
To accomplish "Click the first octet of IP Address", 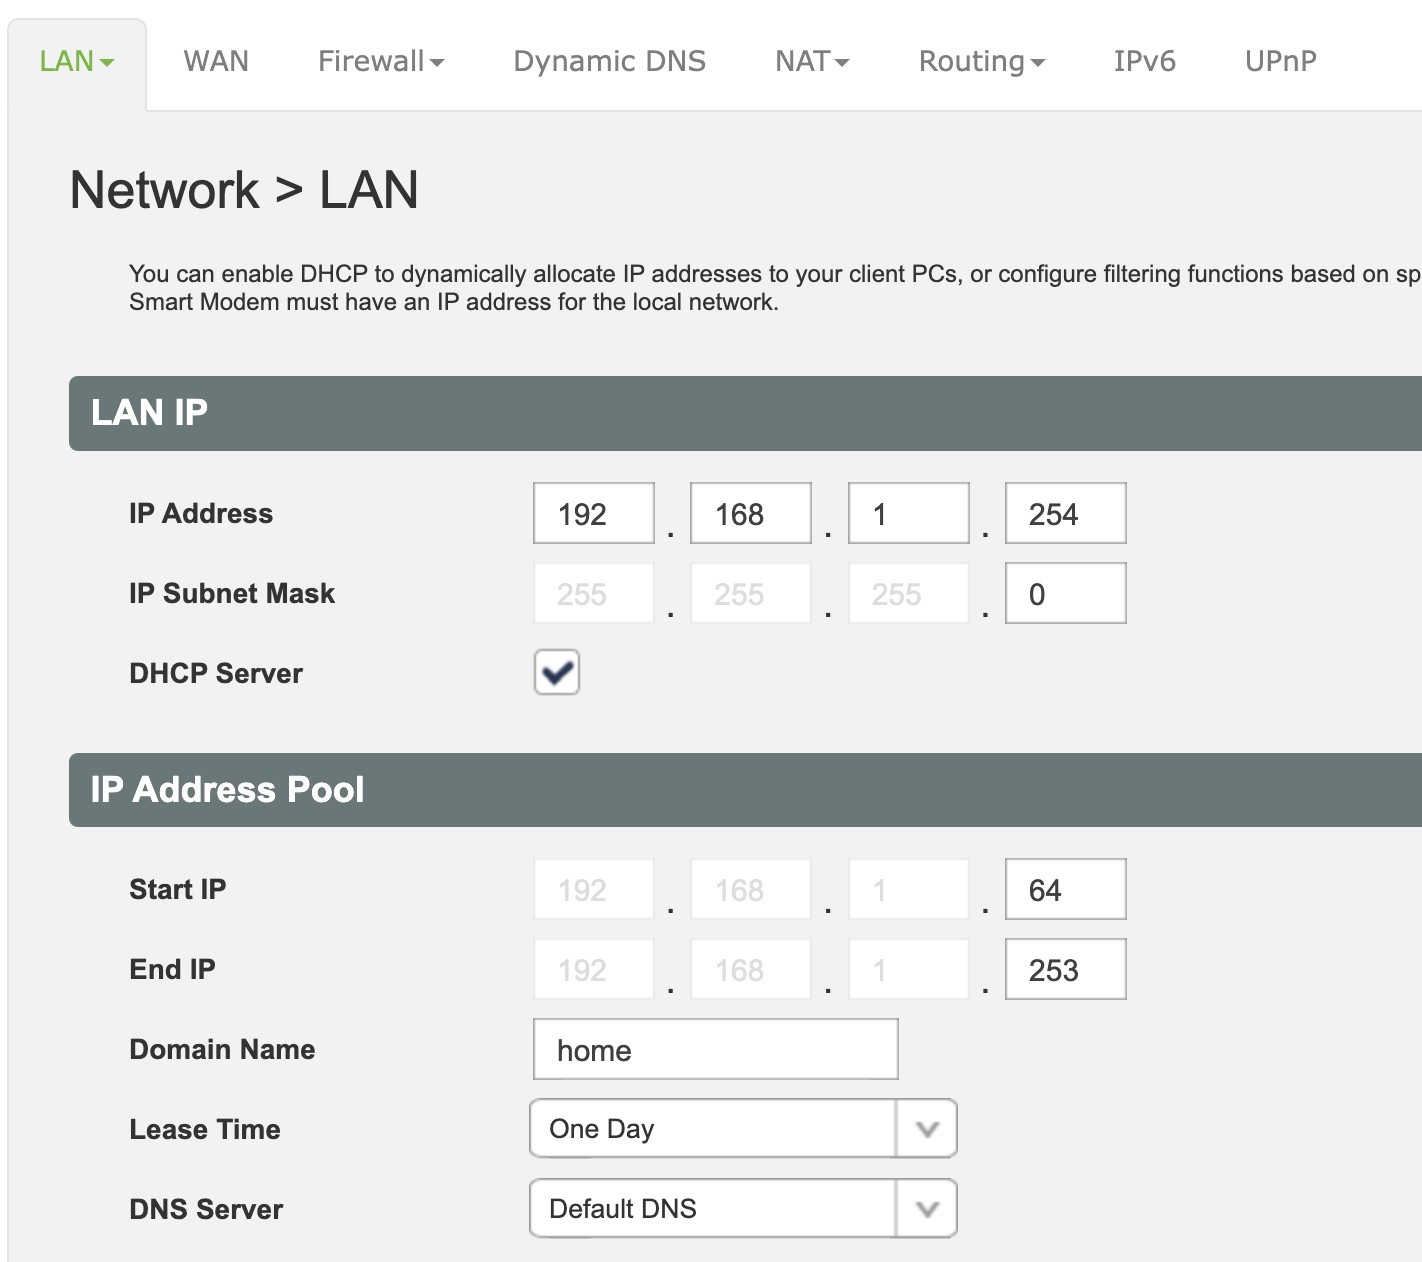I will click(594, 514).
